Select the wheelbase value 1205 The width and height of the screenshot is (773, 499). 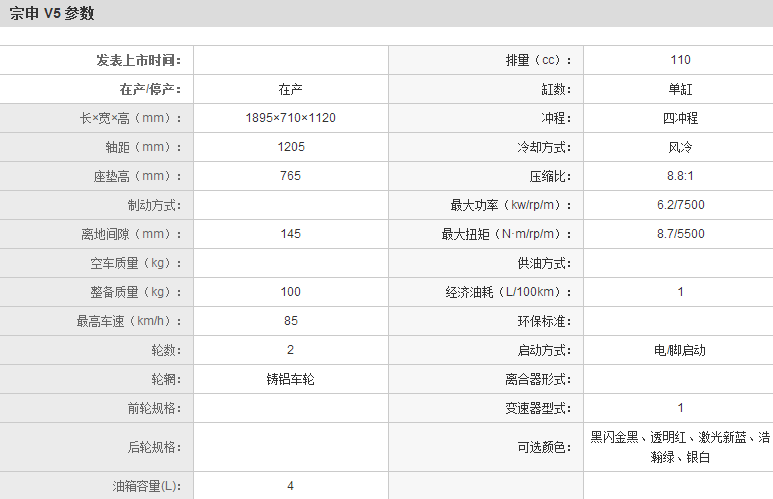pos(290,147)
